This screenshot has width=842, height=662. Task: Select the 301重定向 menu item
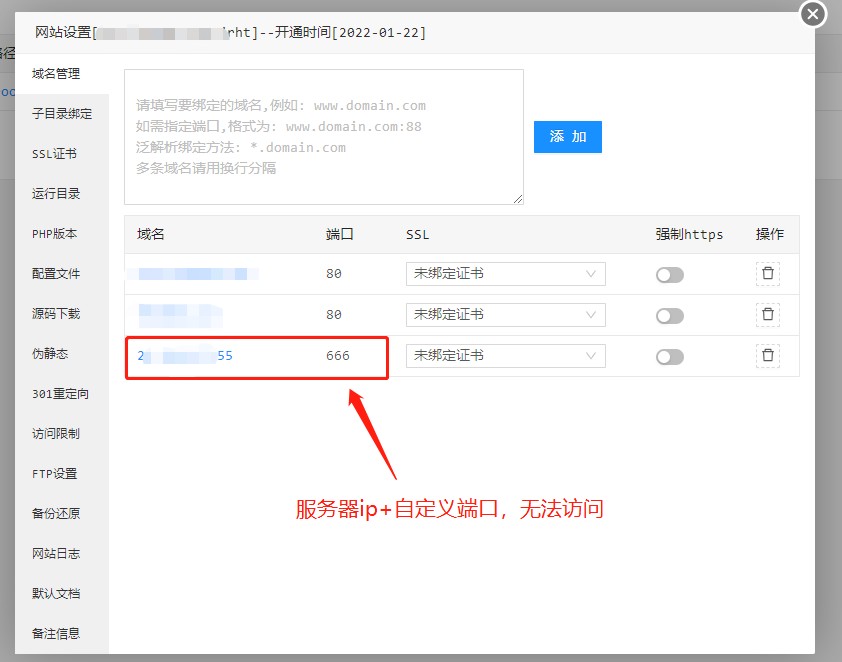60,394
